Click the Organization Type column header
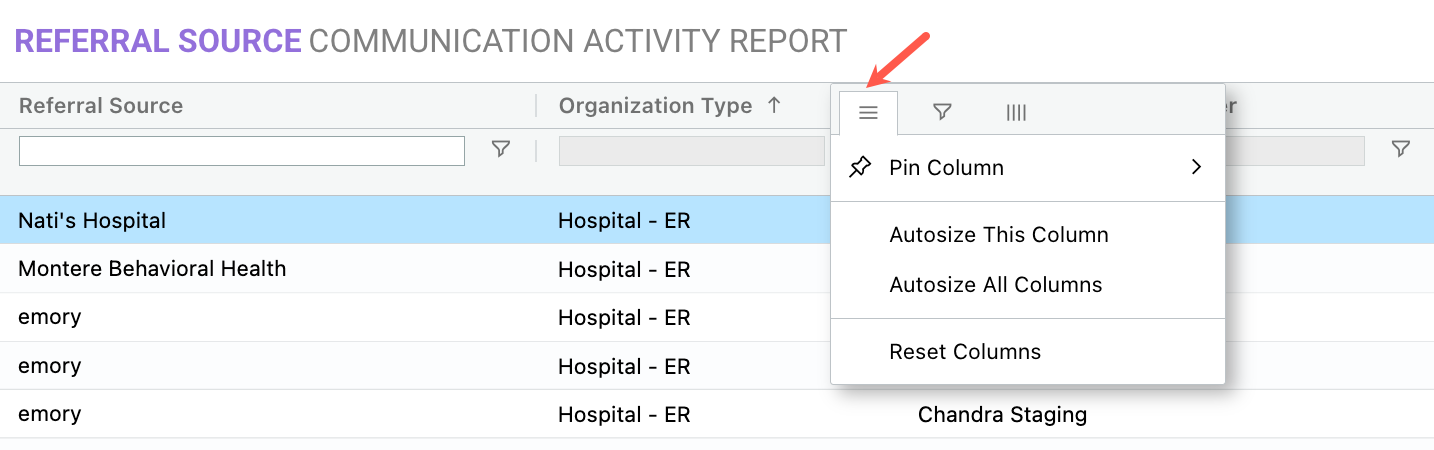This screenshot has width=1434, height=450. tap(655, 105)
